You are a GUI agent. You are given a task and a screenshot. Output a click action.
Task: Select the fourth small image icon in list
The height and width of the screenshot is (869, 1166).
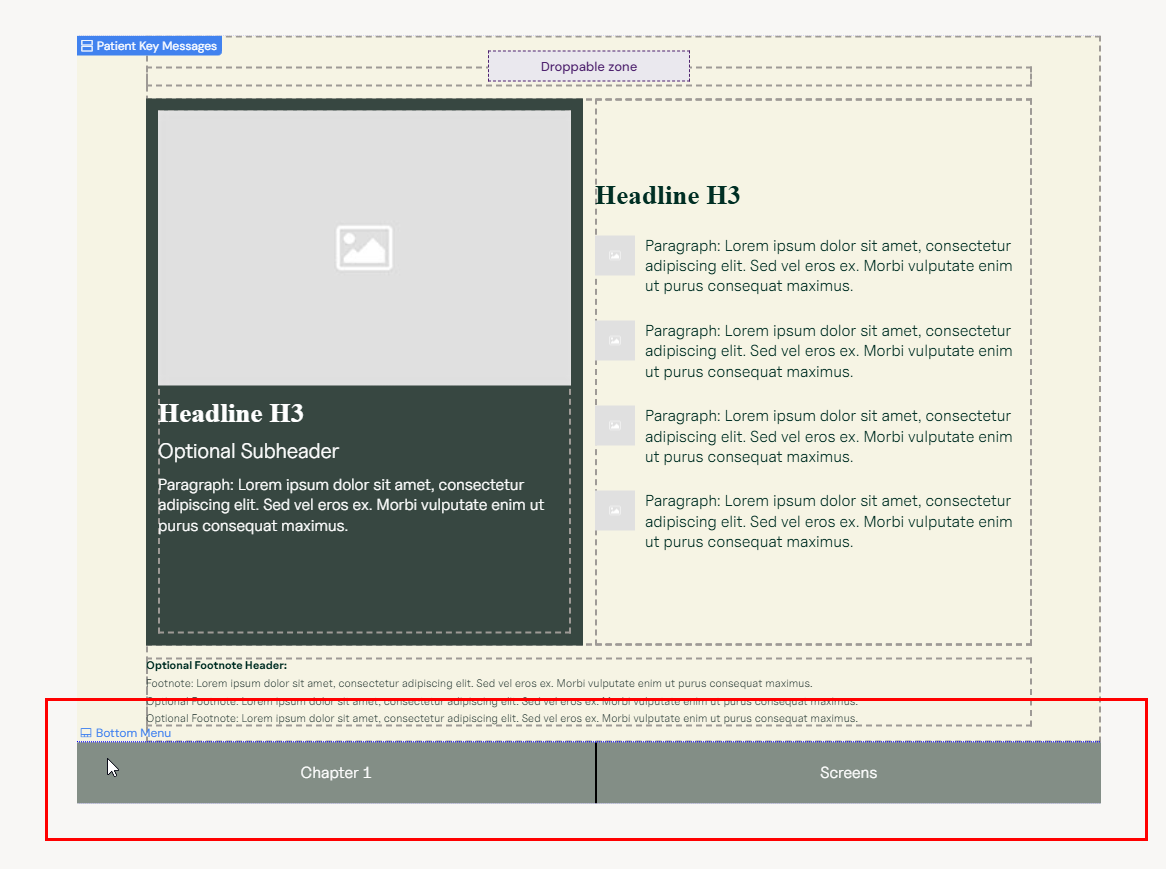point(615,511)
